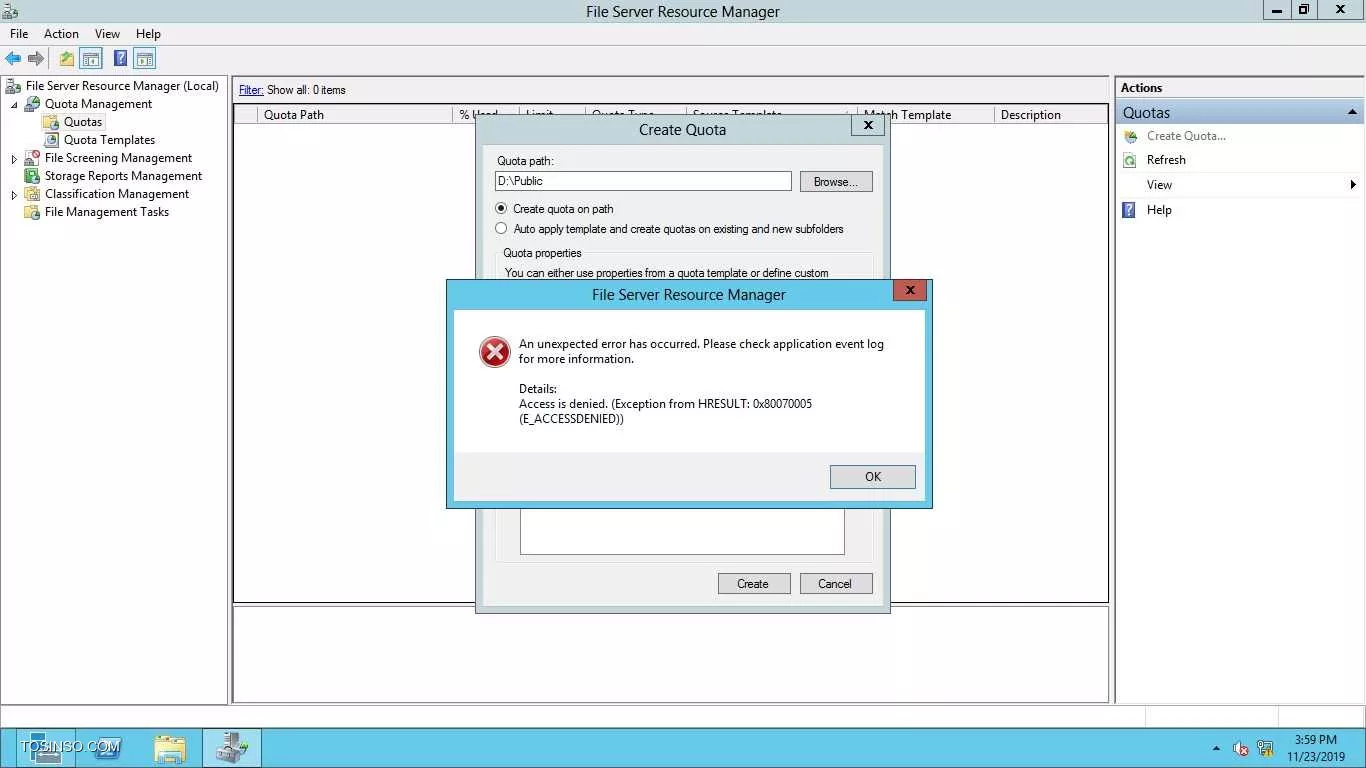Click the Refresh action icon in Actions pane
This screenshot has width=1366, height=768.
[1130, 160]
